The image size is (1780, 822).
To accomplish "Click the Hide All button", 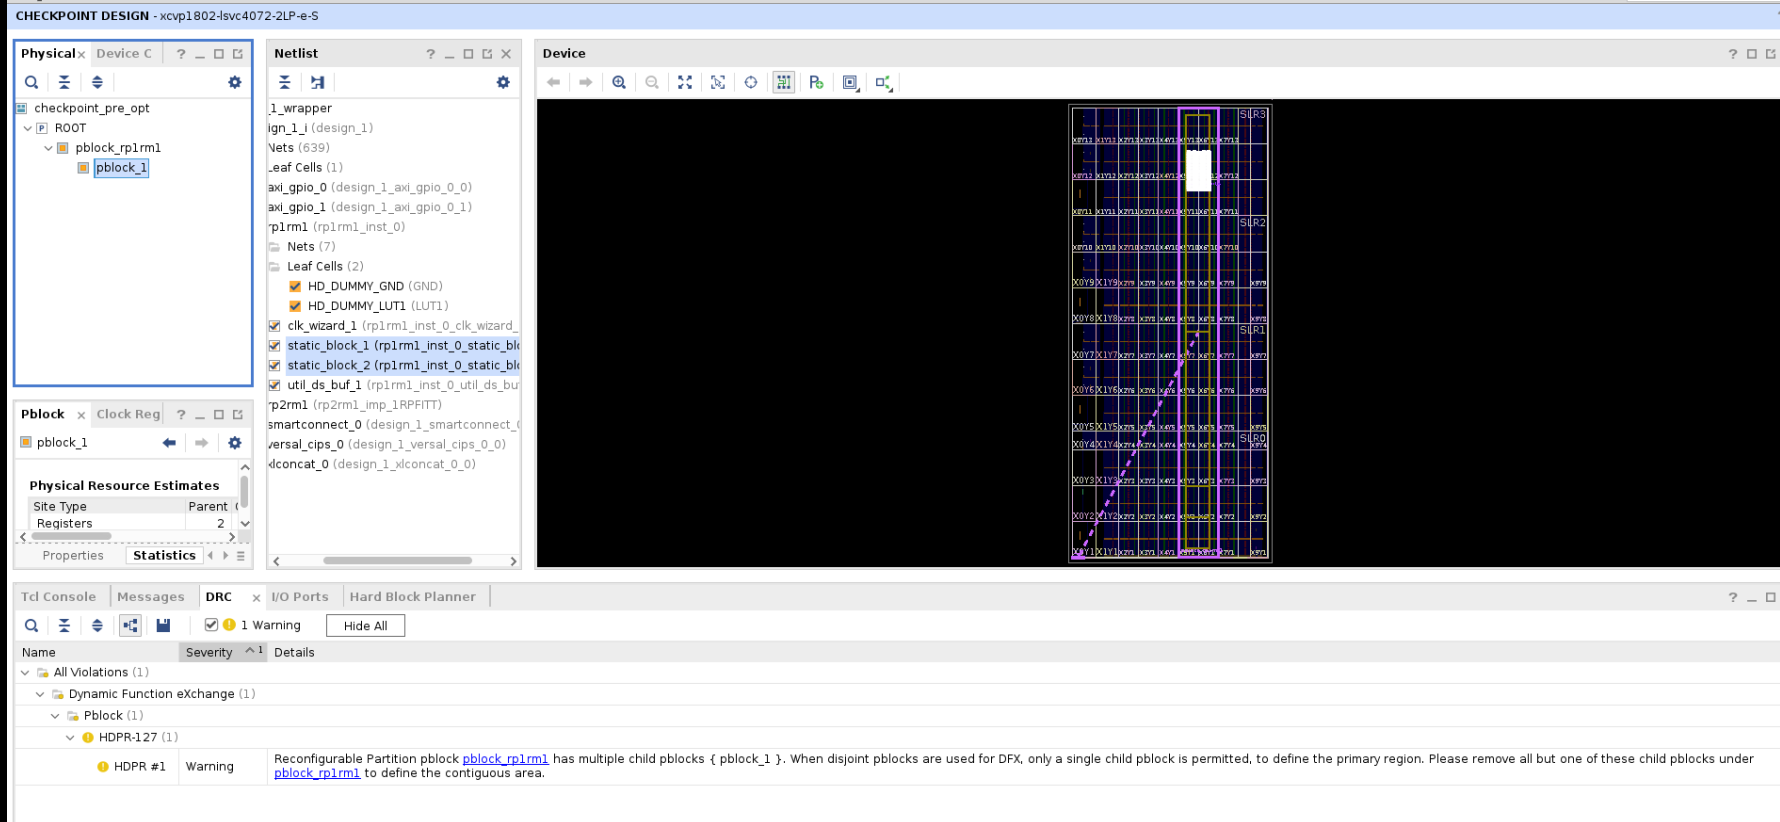I will (x=365, y=626).
